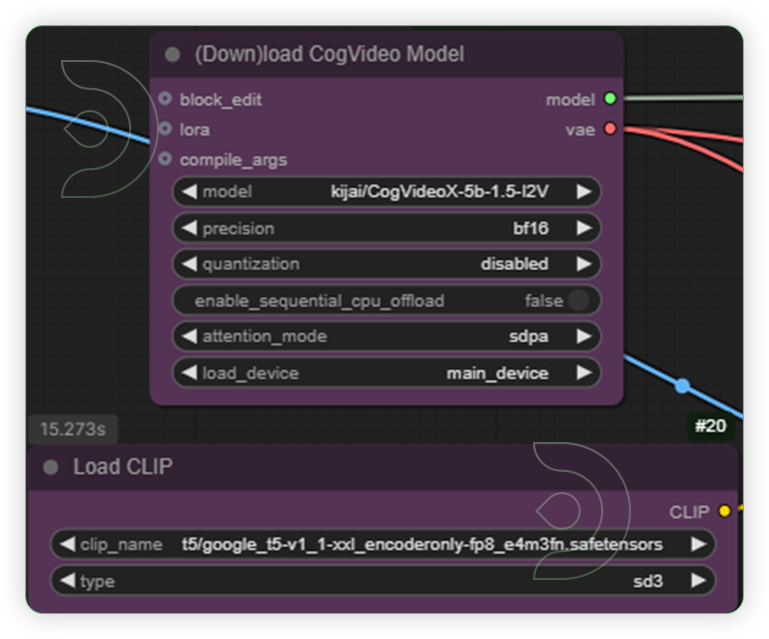The width and height of the screenshot is (769, 639).
Task: Click the lora input socket
Action: [x=165, y=129]
